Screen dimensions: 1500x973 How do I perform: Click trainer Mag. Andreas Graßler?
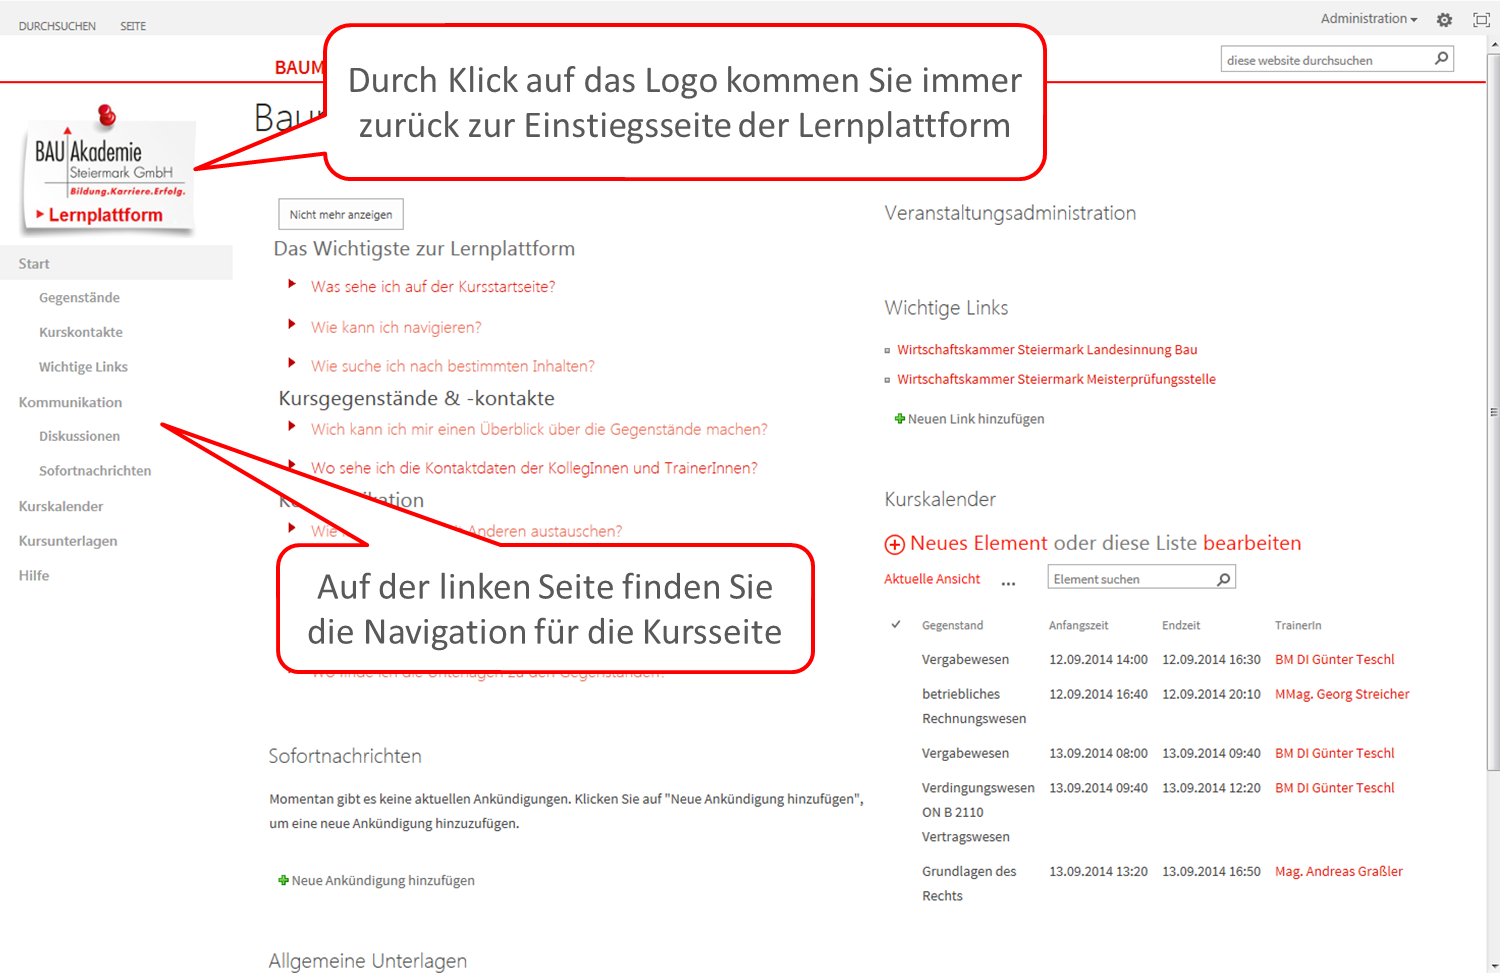click(x=1339, y=872)
